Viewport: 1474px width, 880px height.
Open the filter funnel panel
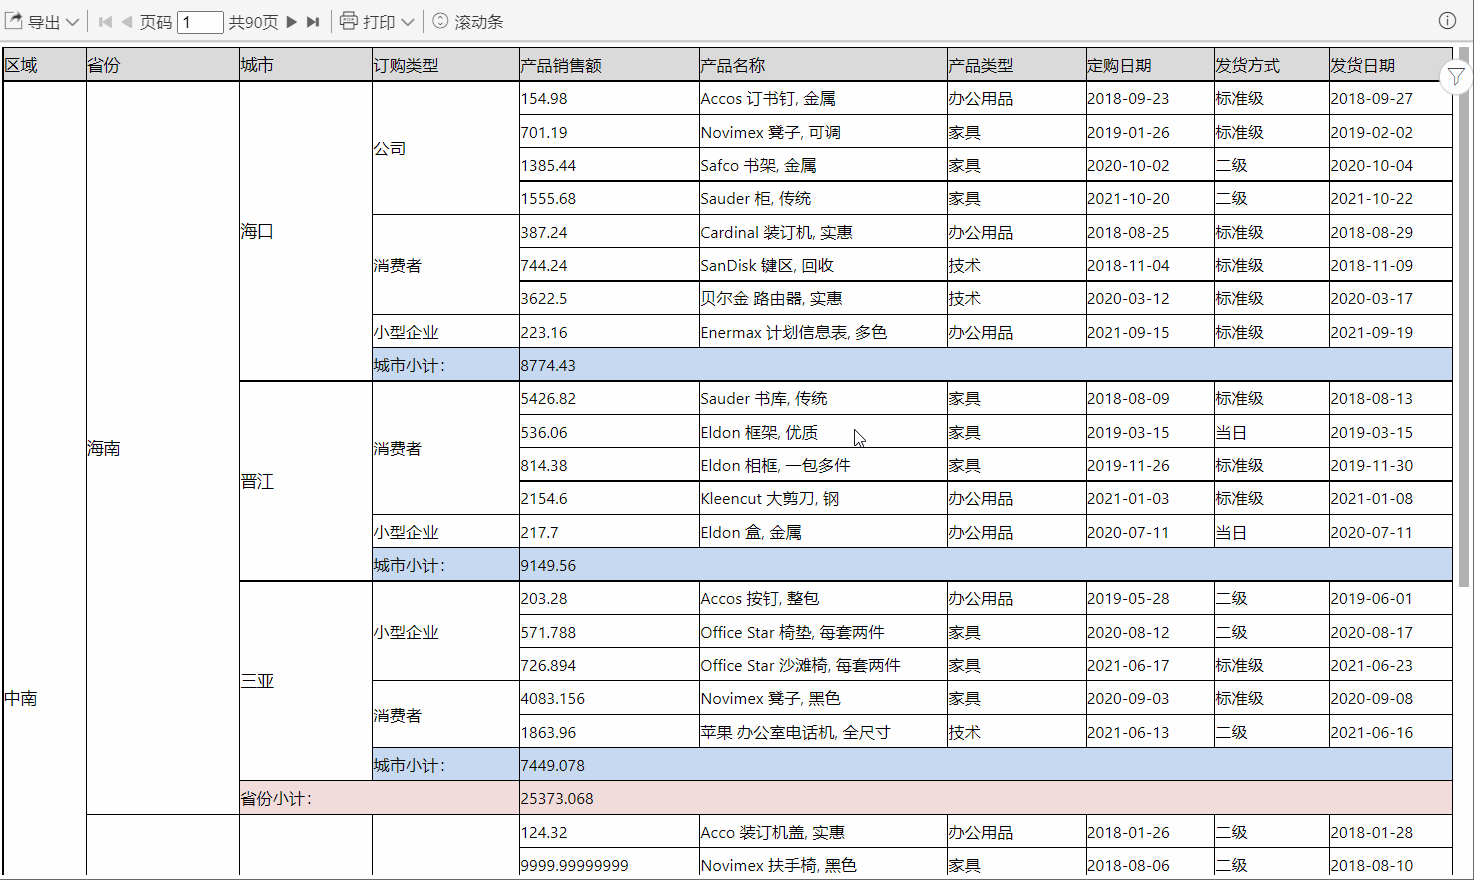point(1456,76)
